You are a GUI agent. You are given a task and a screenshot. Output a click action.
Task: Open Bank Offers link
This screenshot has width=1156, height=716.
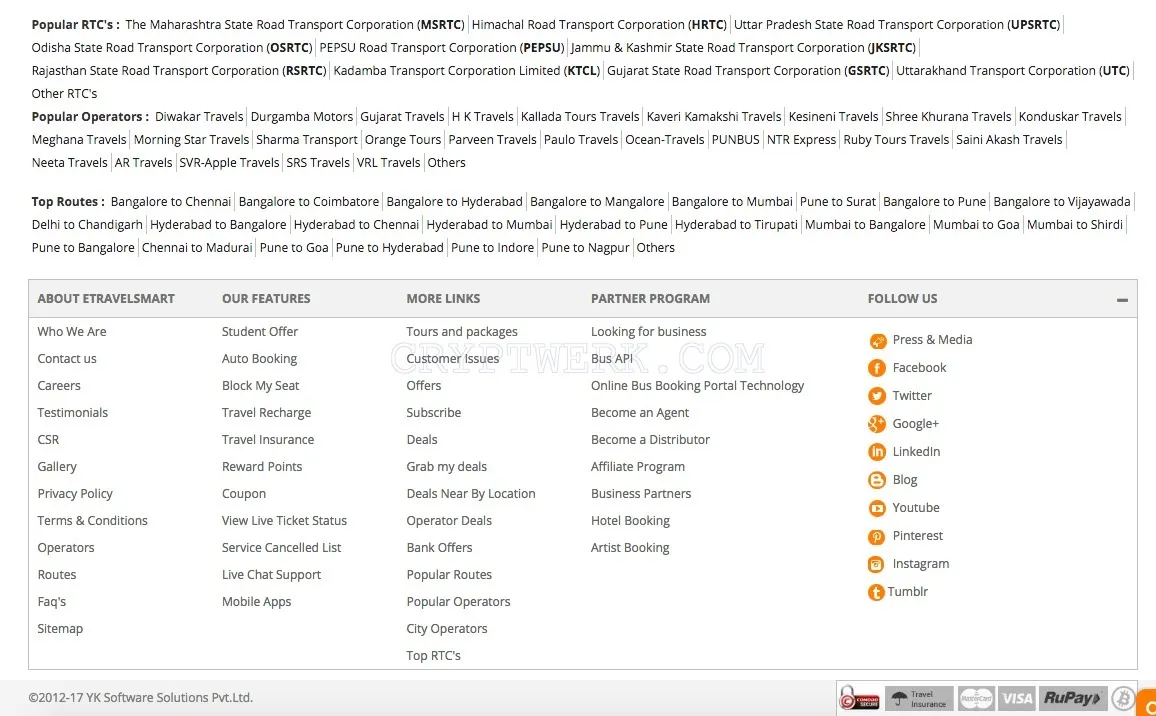tap(439, 547)
